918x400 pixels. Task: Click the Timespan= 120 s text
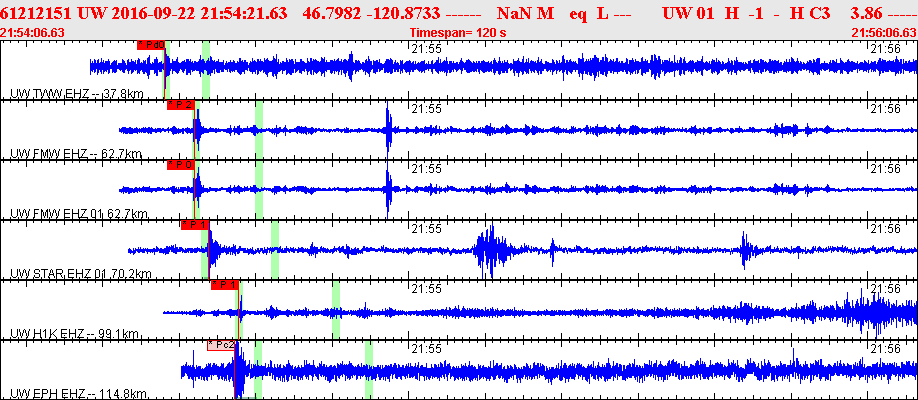[458, 33]
